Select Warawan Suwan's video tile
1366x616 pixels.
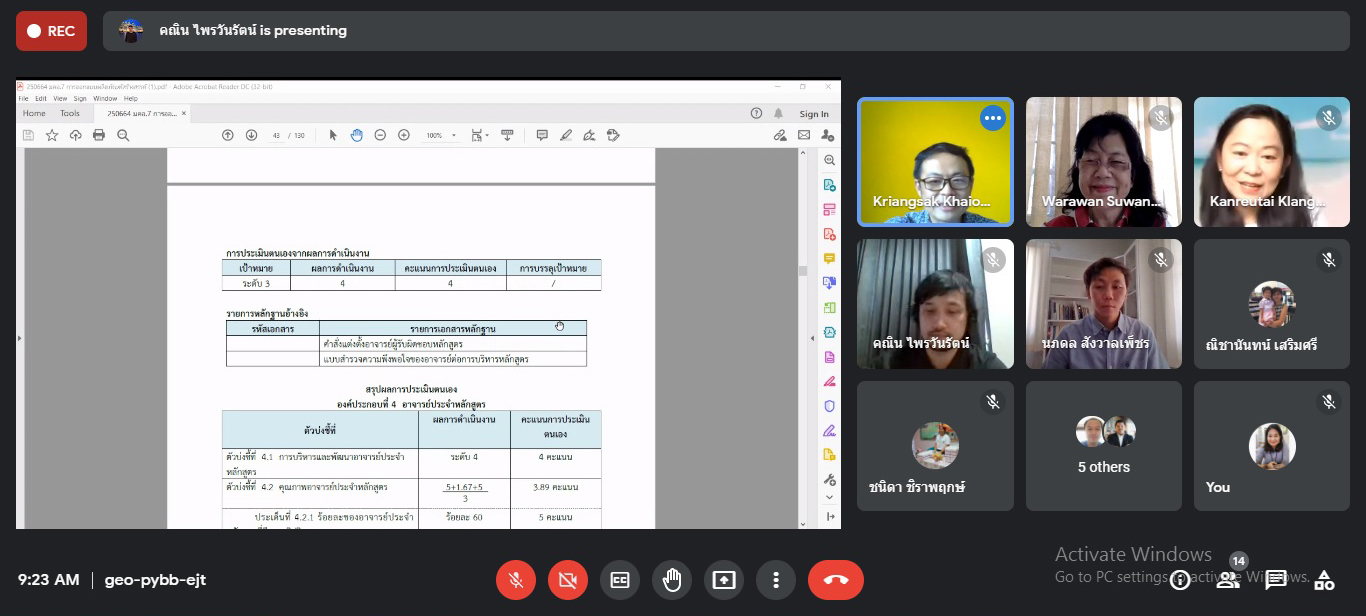point(1103,161)
